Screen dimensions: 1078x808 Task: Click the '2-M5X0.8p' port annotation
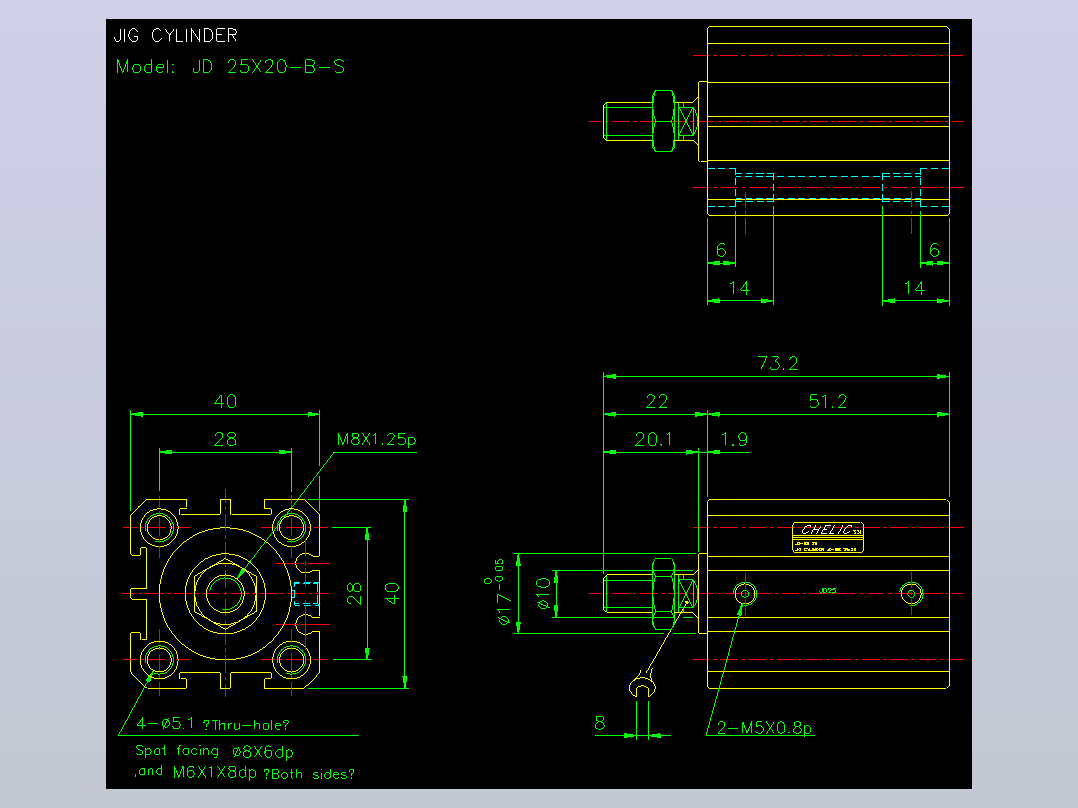pyautogui.click(x=764, y=728)
